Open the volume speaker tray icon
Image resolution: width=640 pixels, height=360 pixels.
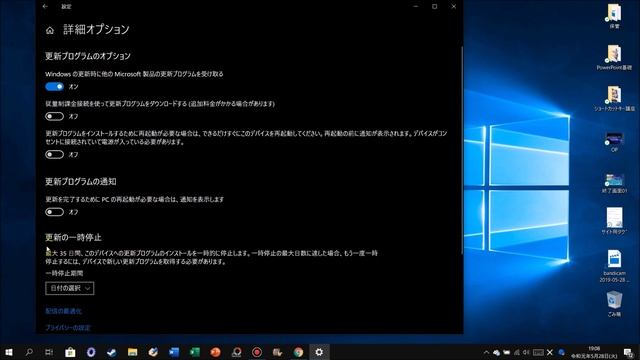tap(527, 352)
